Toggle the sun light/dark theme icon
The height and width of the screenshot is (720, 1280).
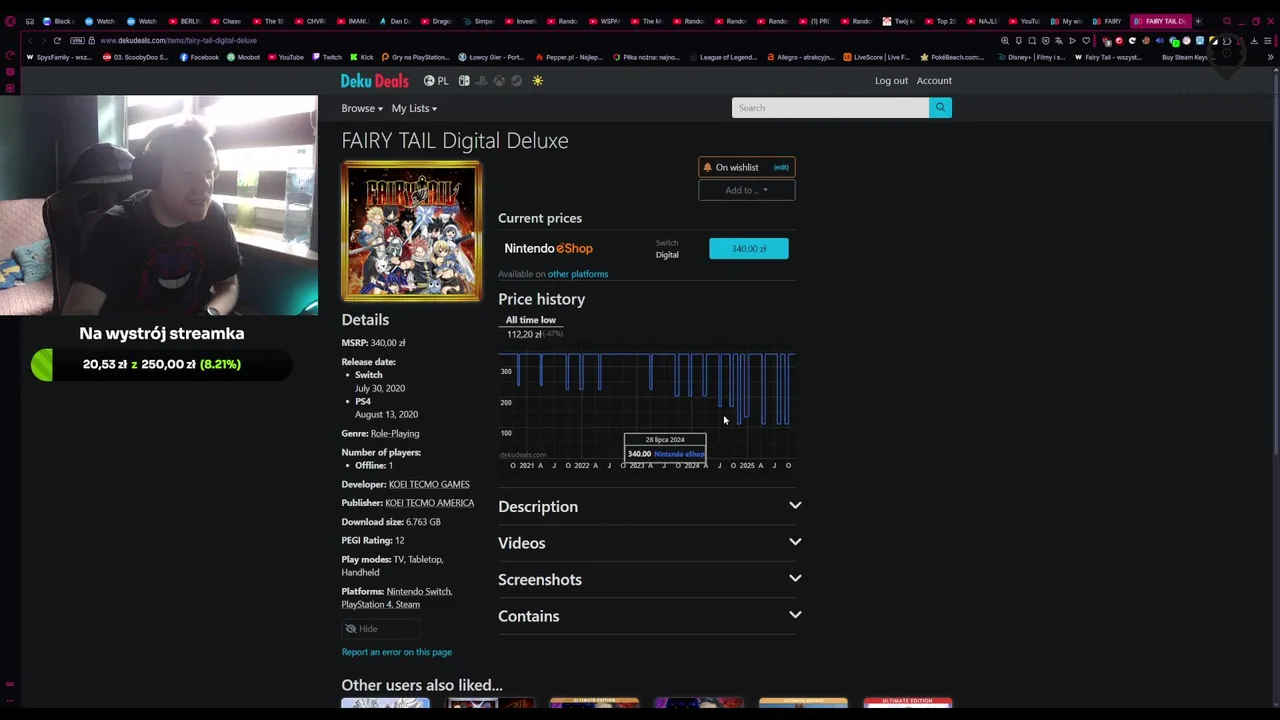click(537, 81)
